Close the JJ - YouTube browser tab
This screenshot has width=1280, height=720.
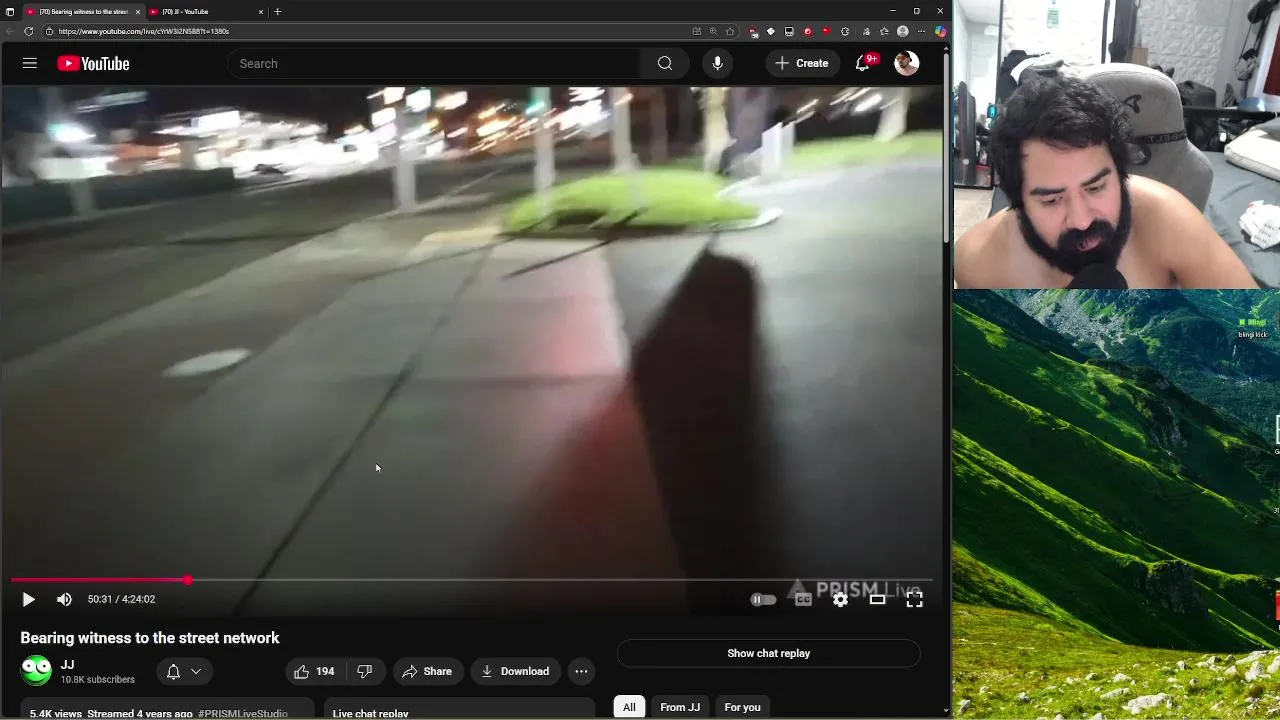tap(261, 11)
